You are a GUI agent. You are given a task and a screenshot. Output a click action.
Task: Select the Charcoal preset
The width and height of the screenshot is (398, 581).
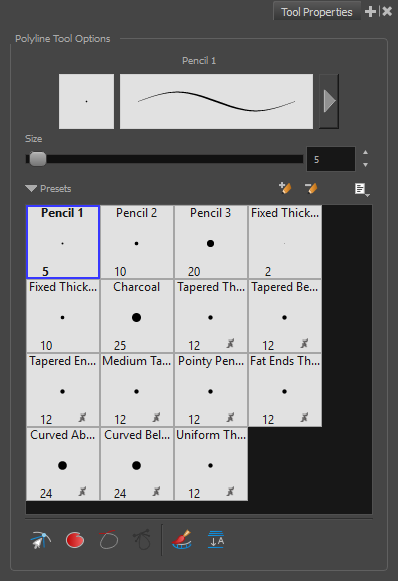[x=137, y=316]
